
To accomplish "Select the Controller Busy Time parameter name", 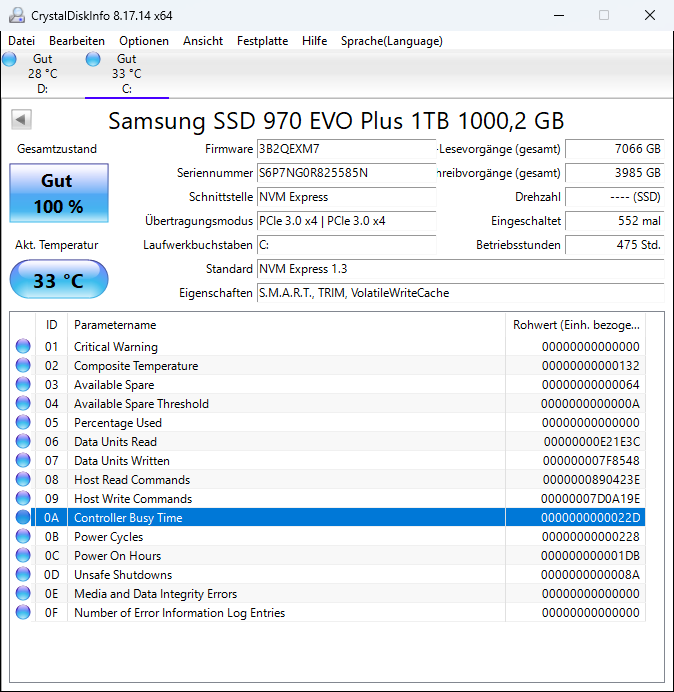I will [x=128, y=518].
